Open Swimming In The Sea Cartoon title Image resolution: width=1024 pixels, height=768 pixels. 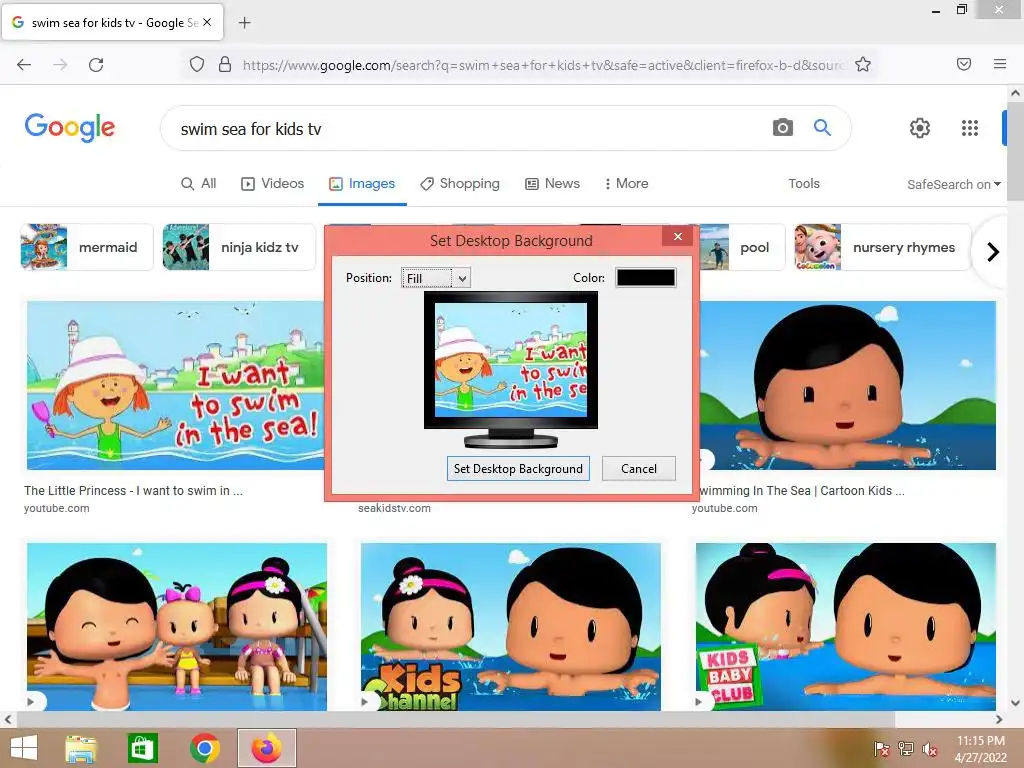click(x=802, y=490)
